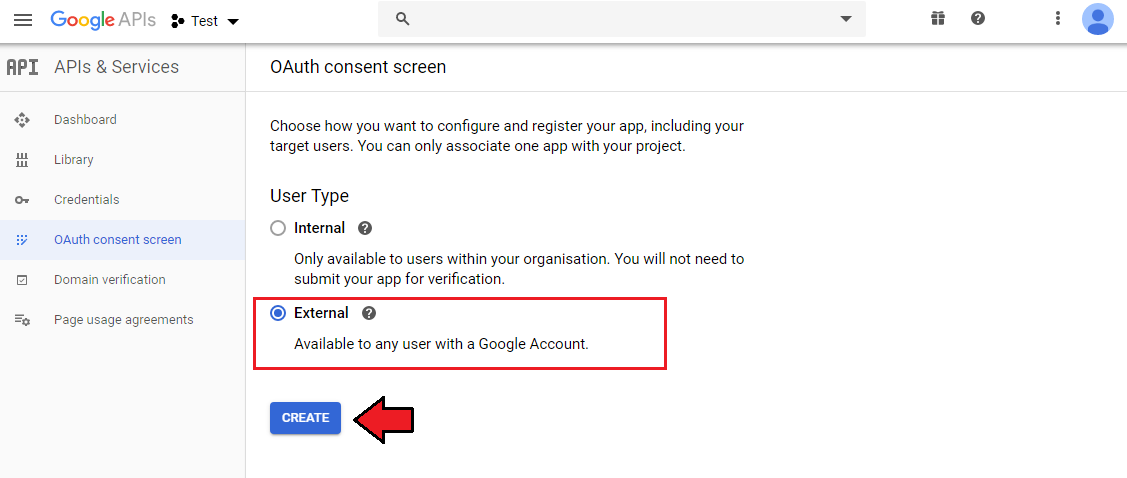The width and height of the screenshot is (1127, 478).
Task: Click the OAuth consent screen sidebar icon
Action: [22, 240]
